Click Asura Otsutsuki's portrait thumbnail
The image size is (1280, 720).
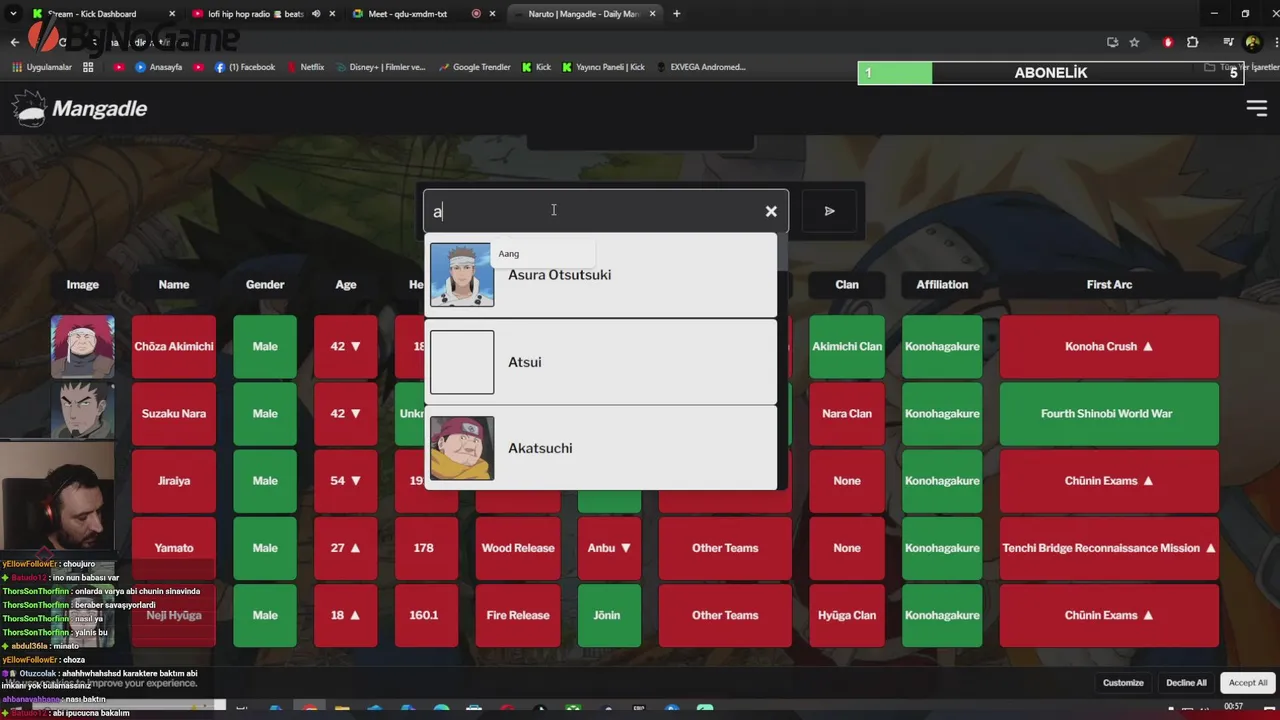click(462, 275)
